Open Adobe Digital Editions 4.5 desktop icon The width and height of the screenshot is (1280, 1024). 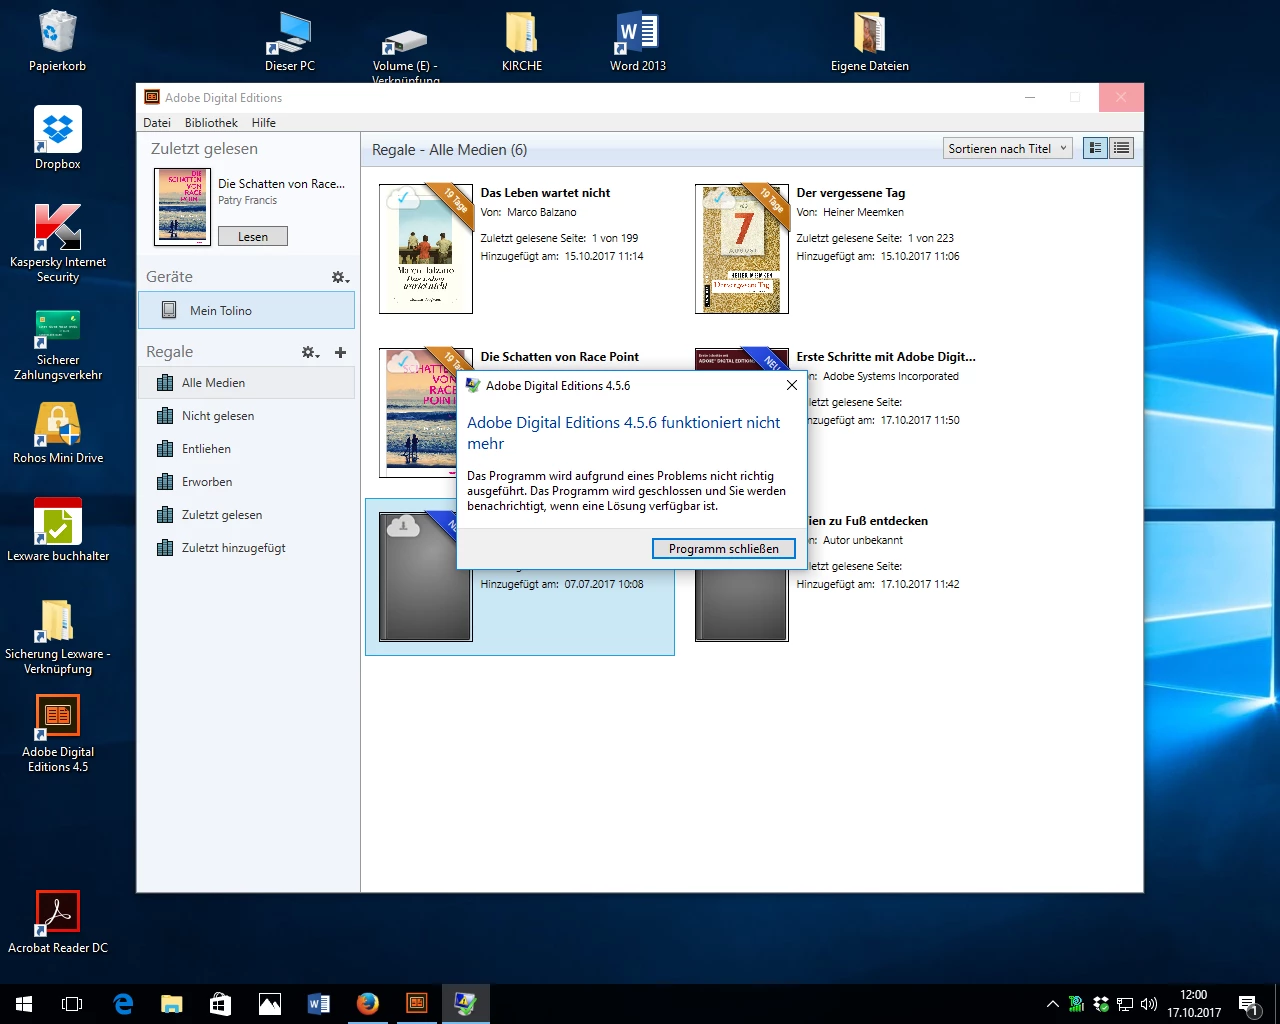(x=58, y=734)
